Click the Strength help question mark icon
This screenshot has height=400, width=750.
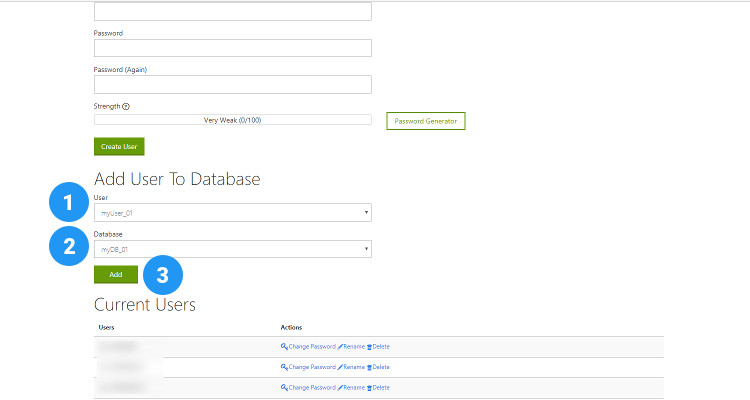126,107
